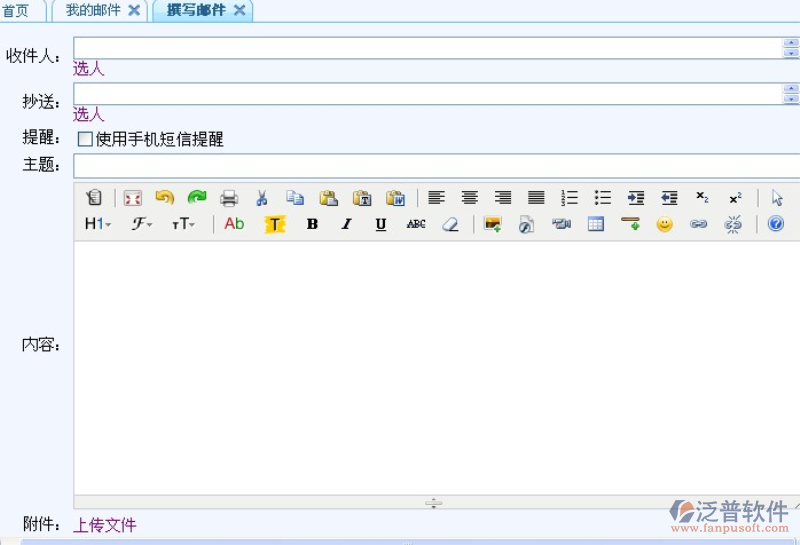This screenshot has width=800, height=545.
Task: Click the copy icon
Action: [295, 197]
